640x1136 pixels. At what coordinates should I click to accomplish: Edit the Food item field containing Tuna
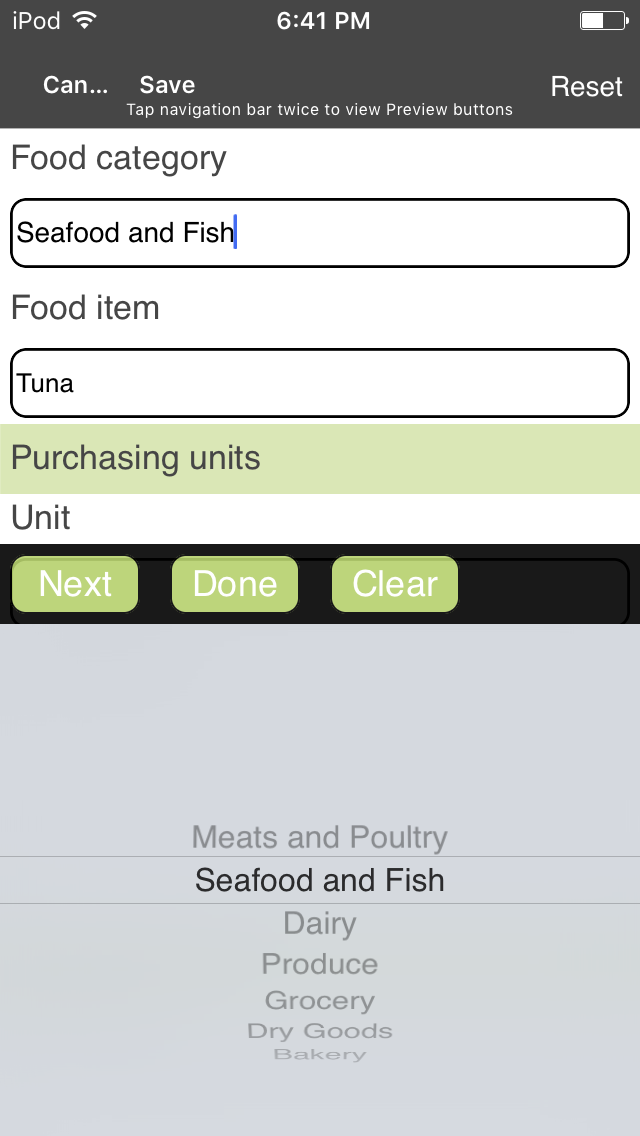(320, 383)
